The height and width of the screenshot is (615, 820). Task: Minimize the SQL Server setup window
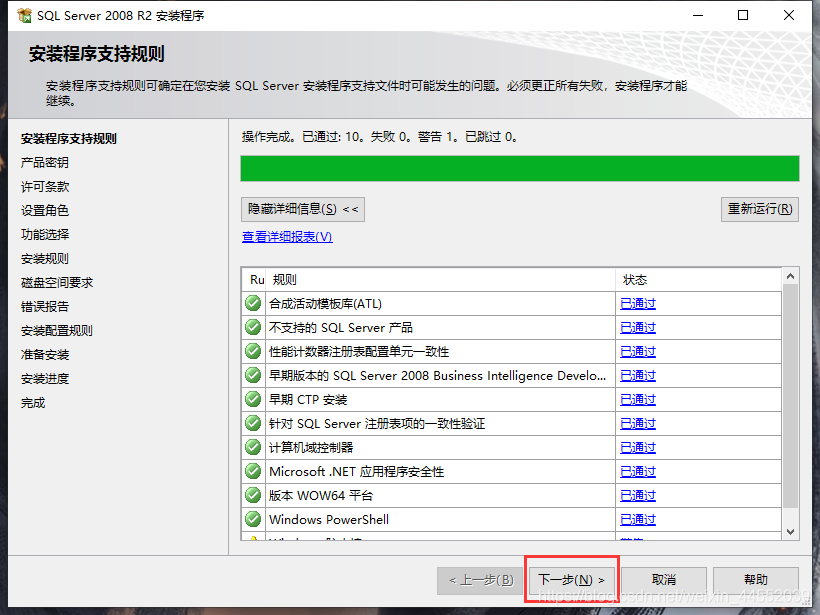pyautogui.click(x=698, y=15)
